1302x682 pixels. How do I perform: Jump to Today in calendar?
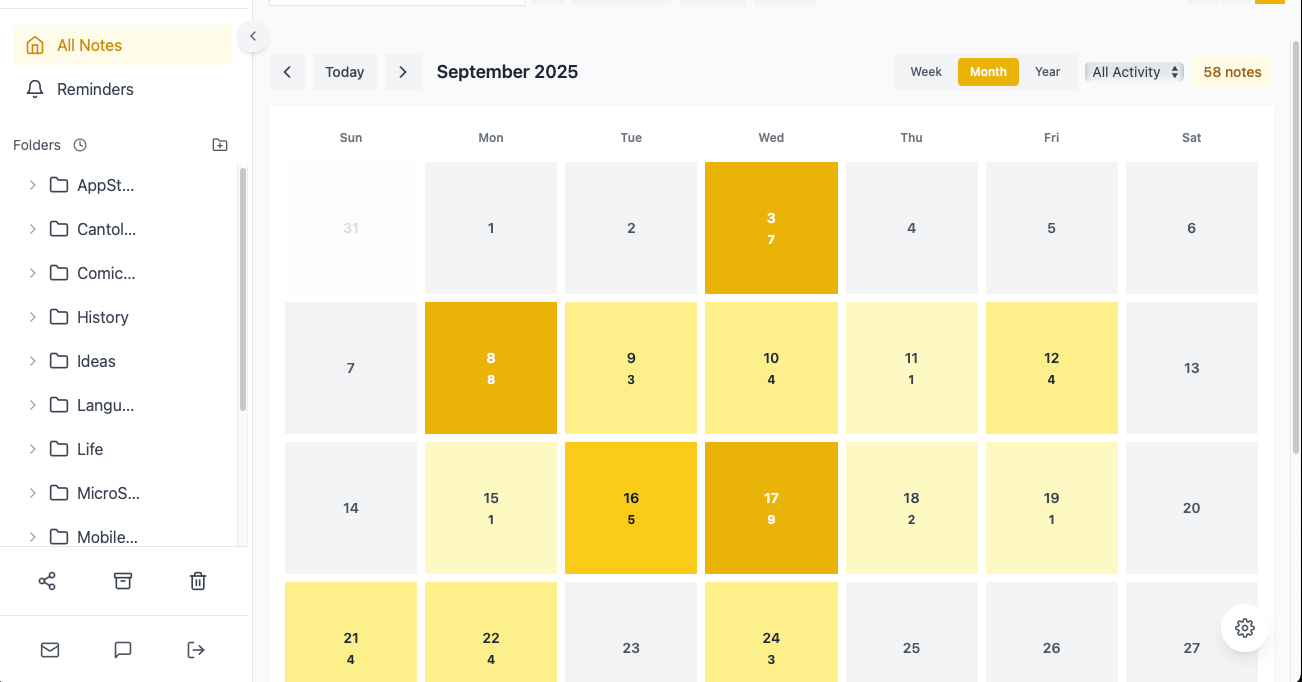tap(345, 72)
